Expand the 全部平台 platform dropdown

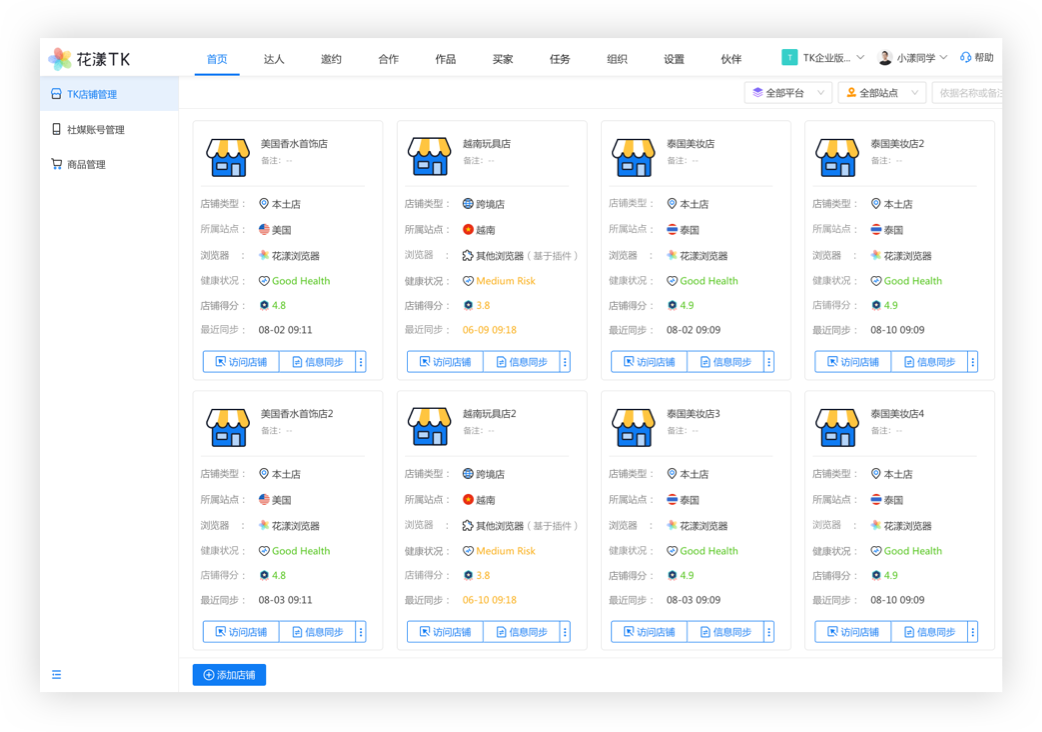pyautogui.click(x=788, y=93)
